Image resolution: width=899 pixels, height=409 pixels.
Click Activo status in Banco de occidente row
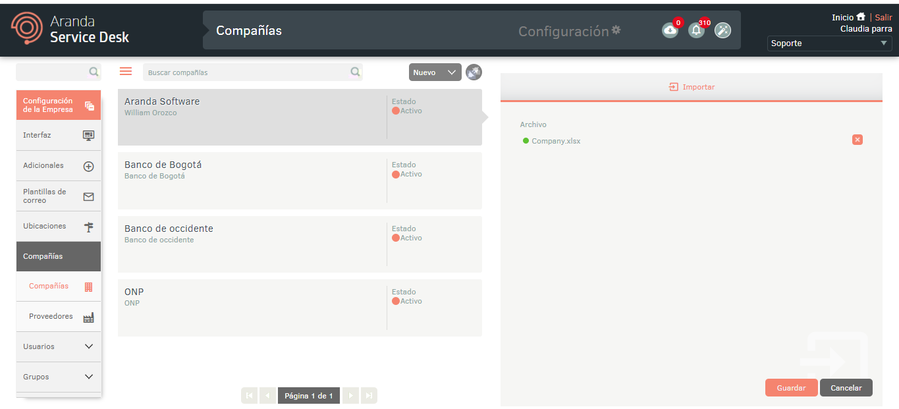point(407,237)
